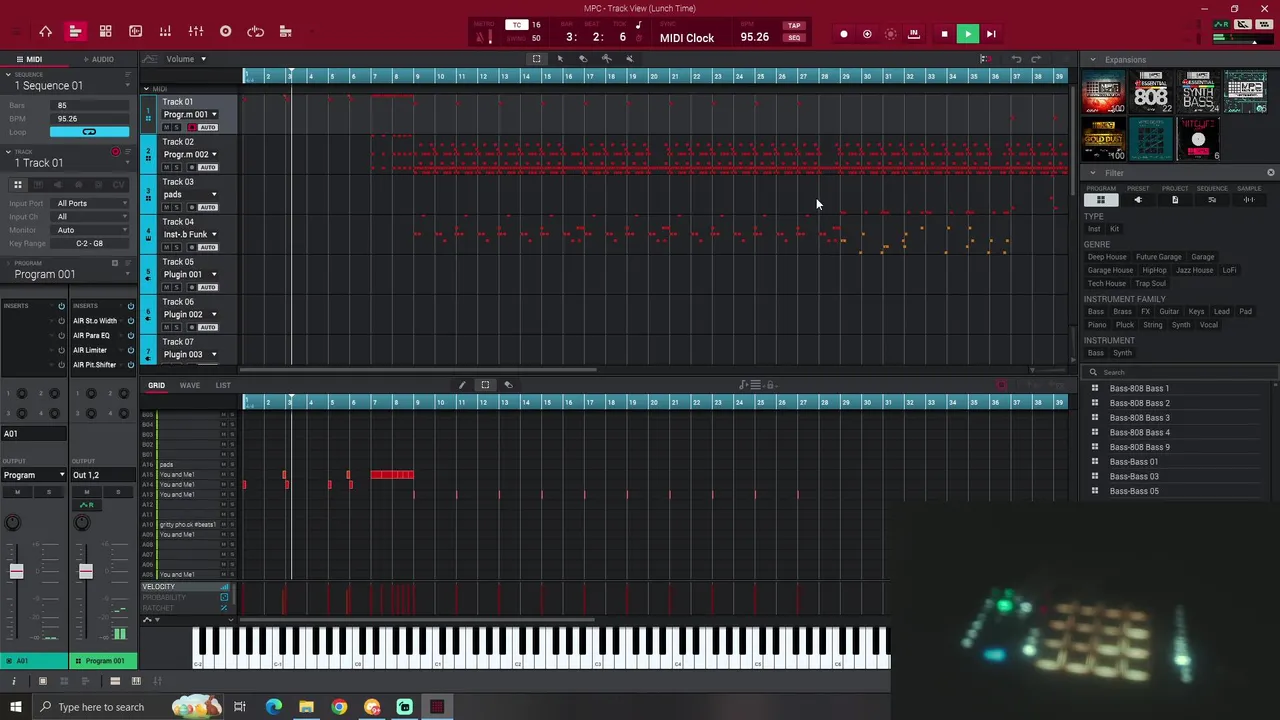Switch to the GRID editor tab

tap(156, 385)
